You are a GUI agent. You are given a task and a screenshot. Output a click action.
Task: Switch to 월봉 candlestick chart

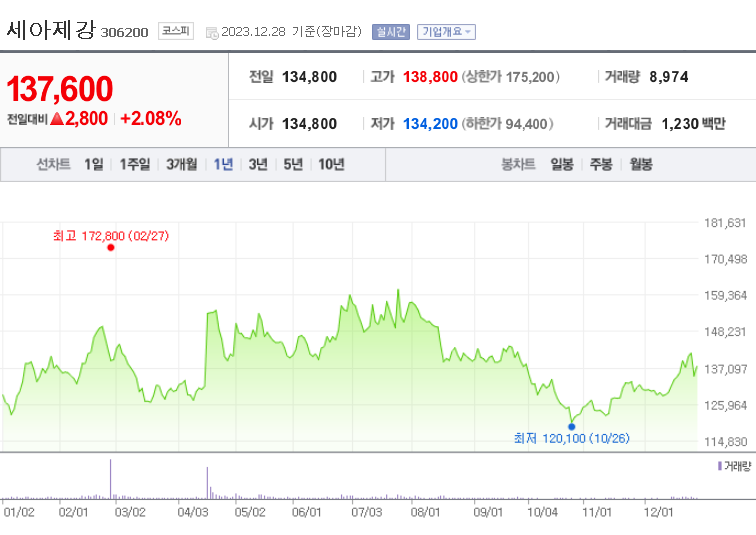641,164
